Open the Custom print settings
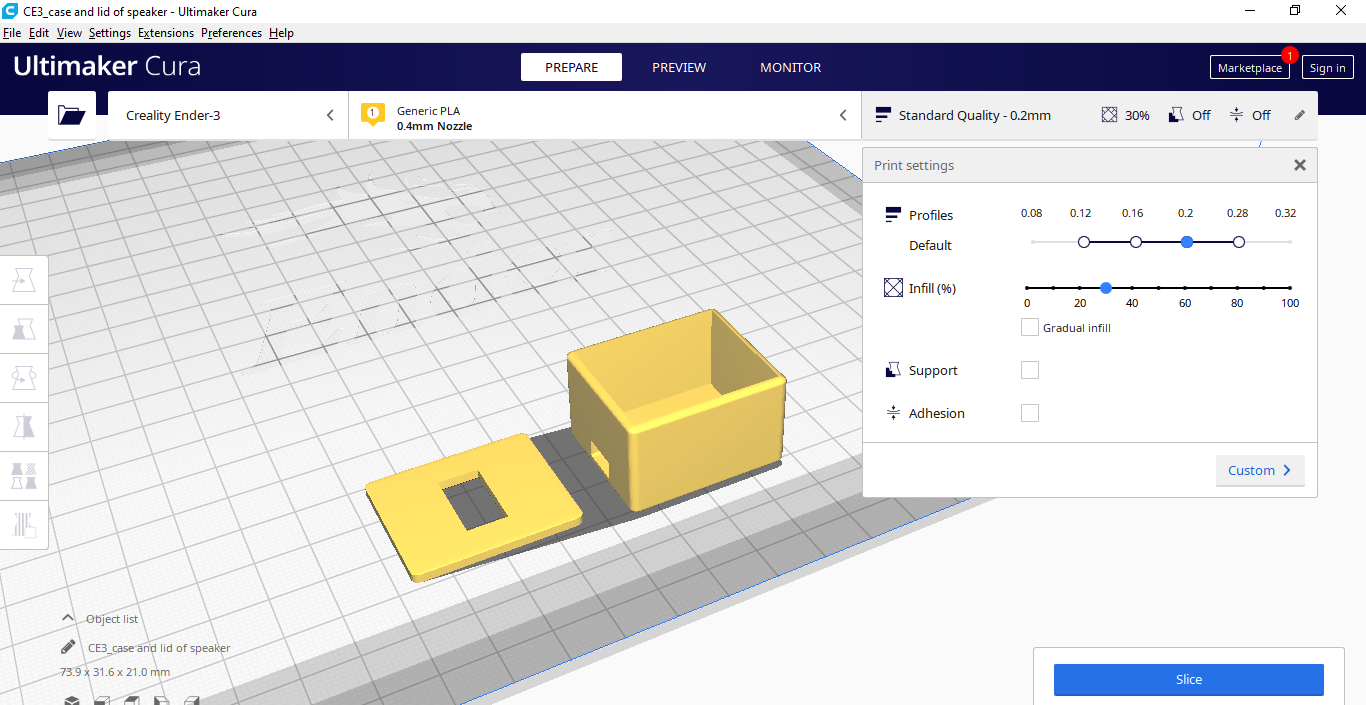1366x705 pixels. pyautogui.click(x=1260, y=470)
